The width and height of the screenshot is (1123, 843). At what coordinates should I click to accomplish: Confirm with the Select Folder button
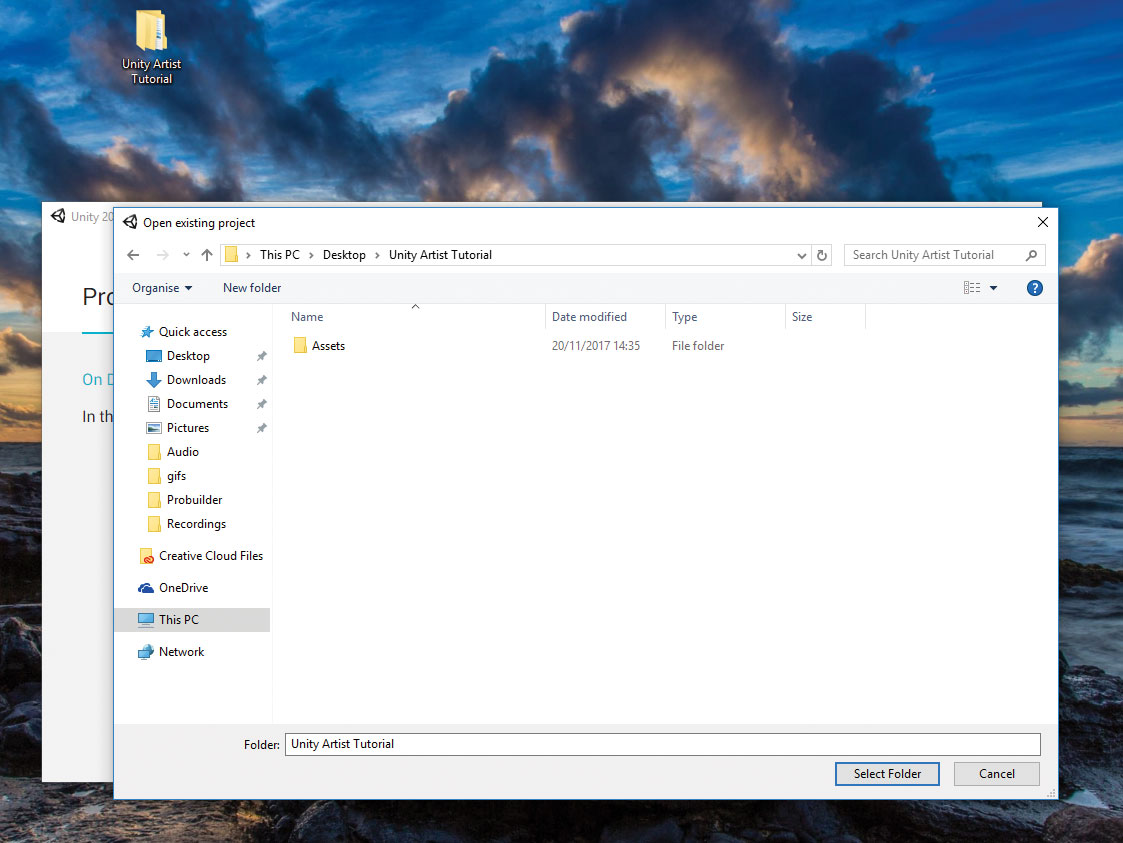pos(887,774)
